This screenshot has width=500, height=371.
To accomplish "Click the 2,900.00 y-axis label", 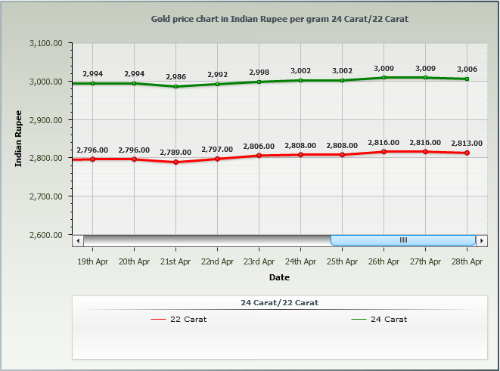I will pyautogui.click(x=46, y=120).
